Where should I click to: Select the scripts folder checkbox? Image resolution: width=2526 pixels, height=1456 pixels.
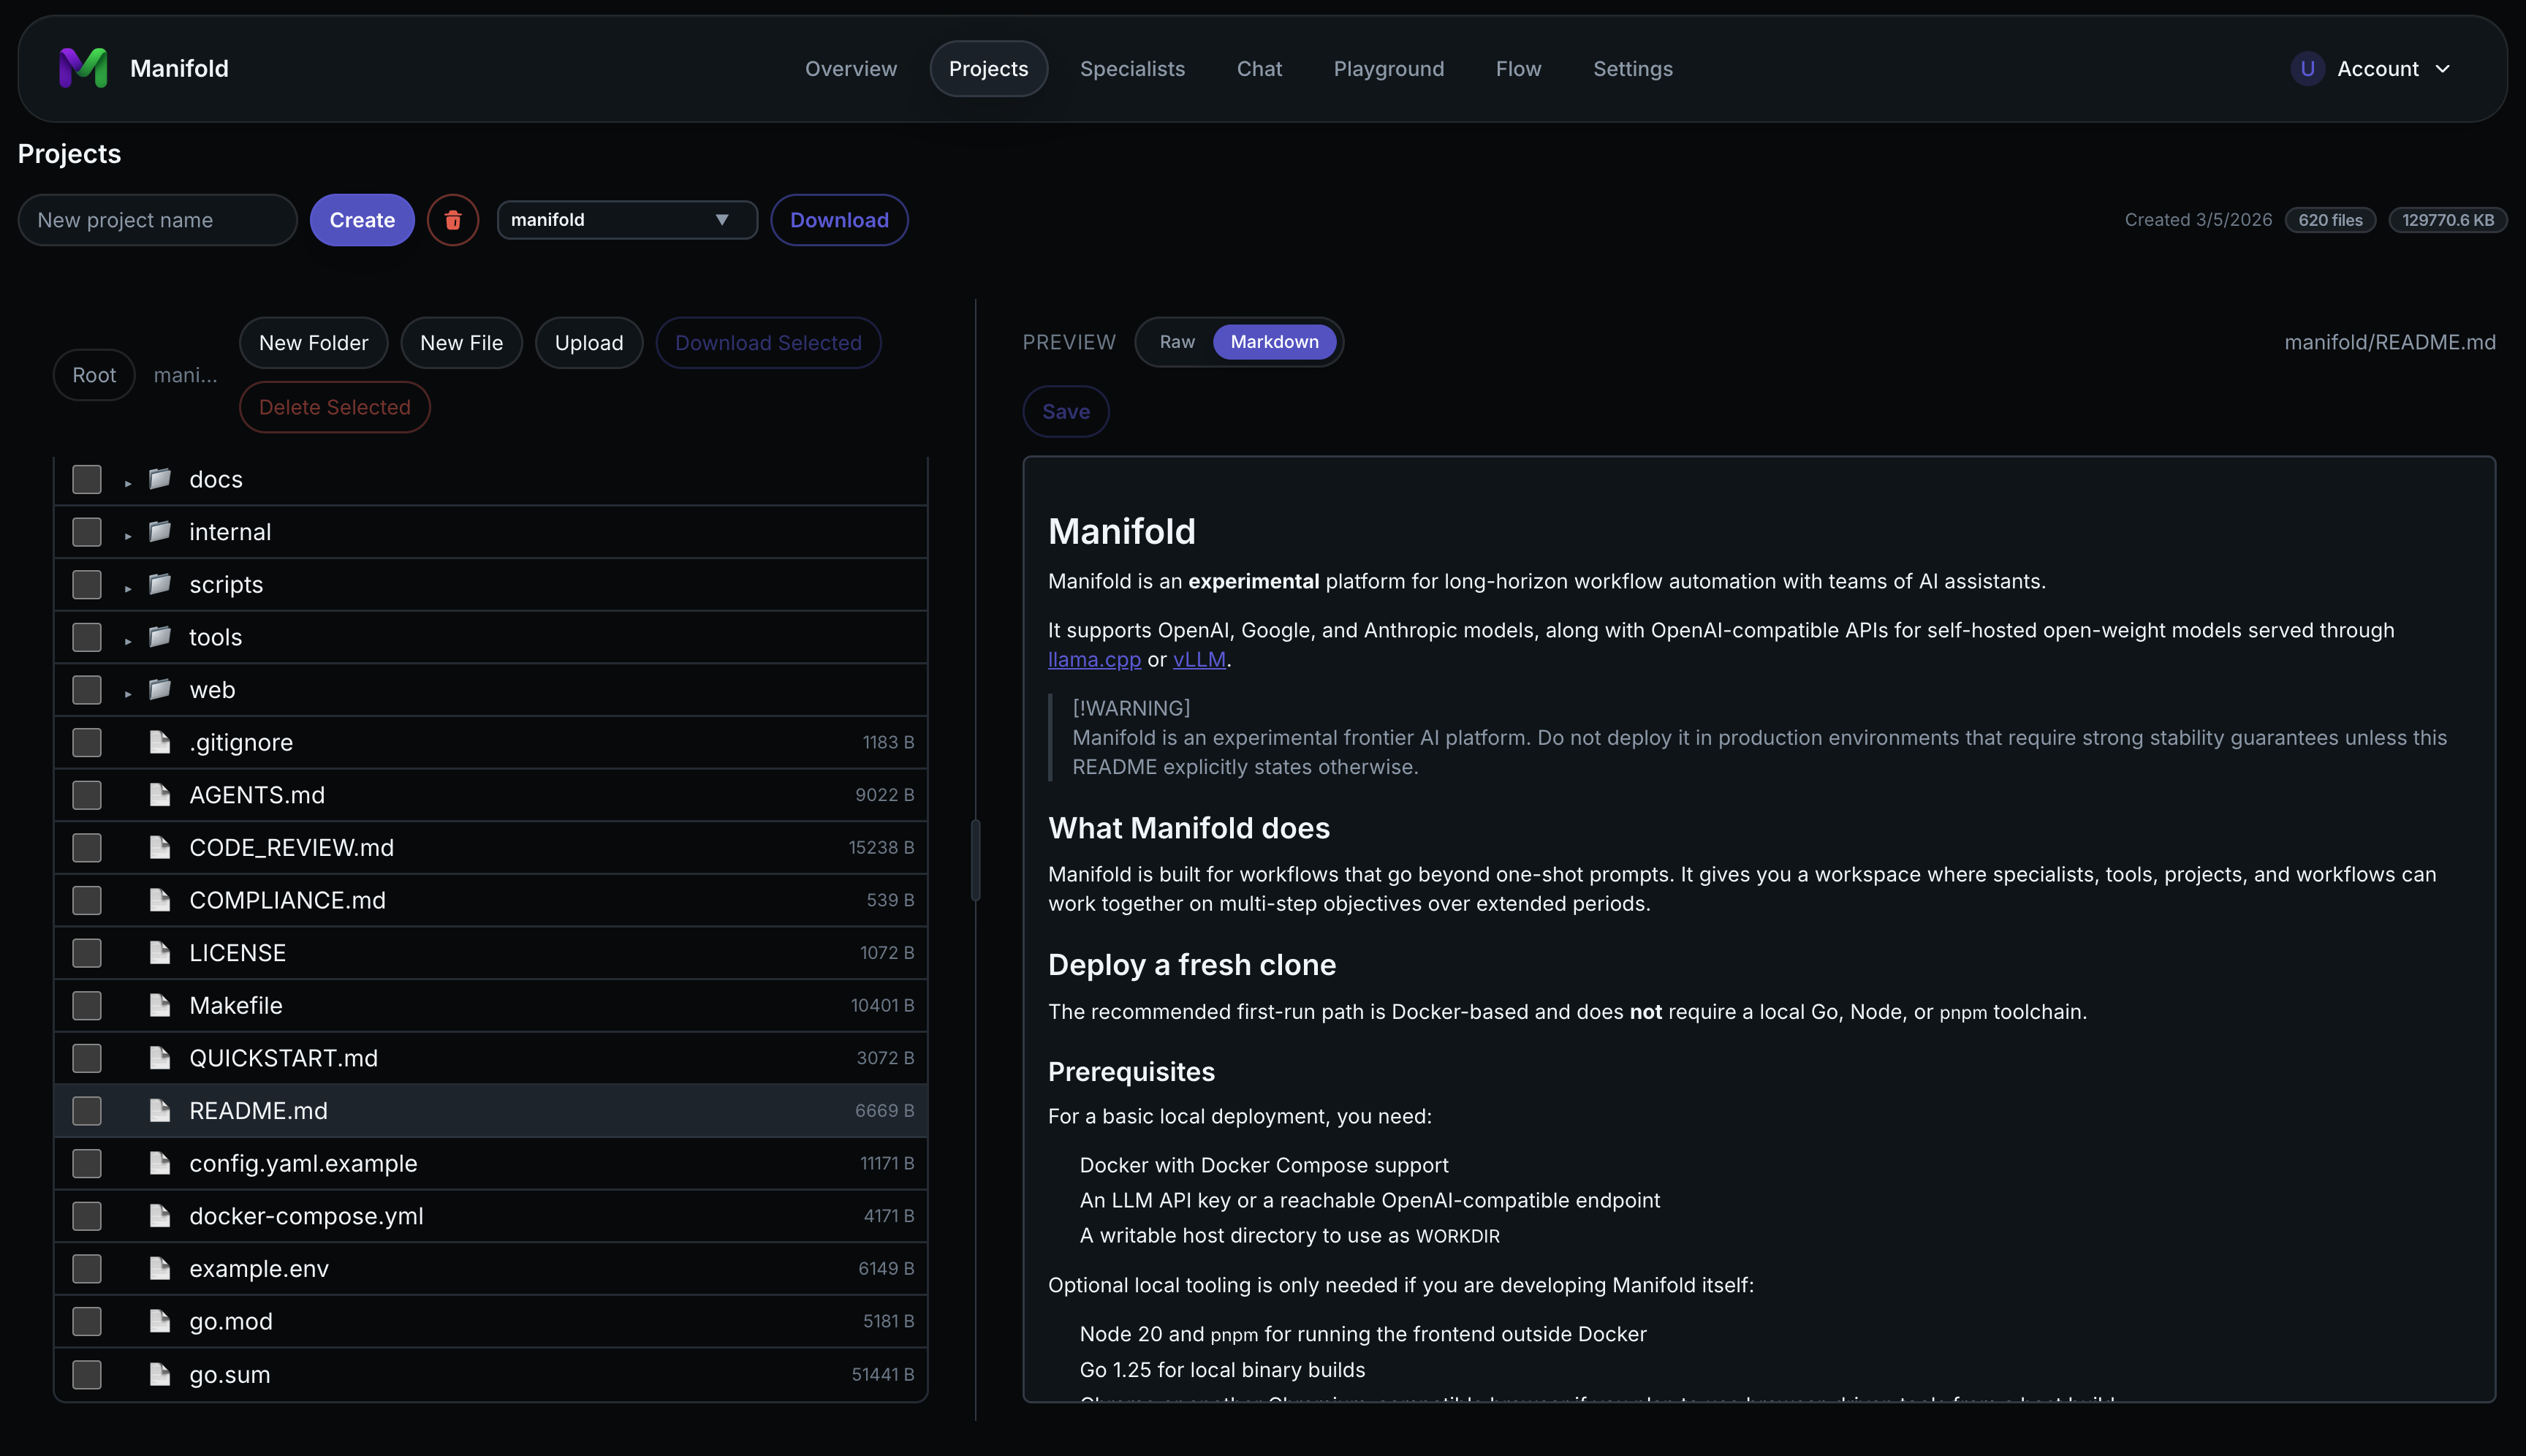[87, 584]
